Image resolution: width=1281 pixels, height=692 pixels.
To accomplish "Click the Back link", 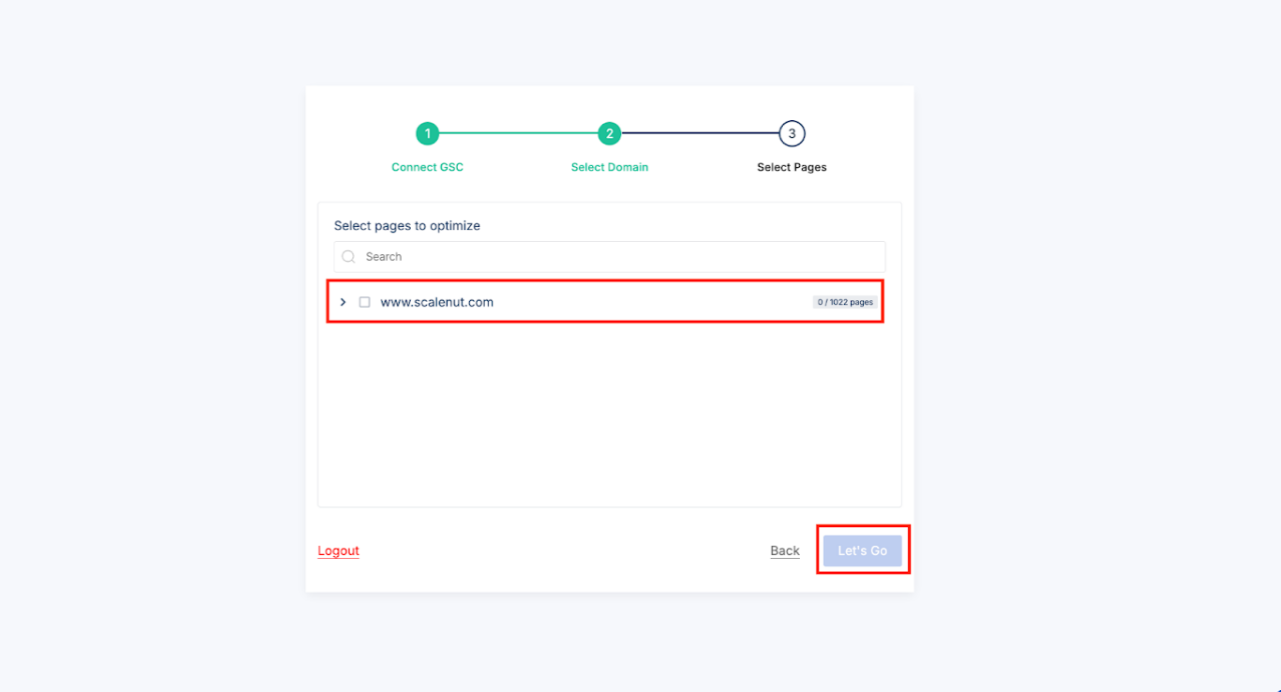I will pos(785,551).
